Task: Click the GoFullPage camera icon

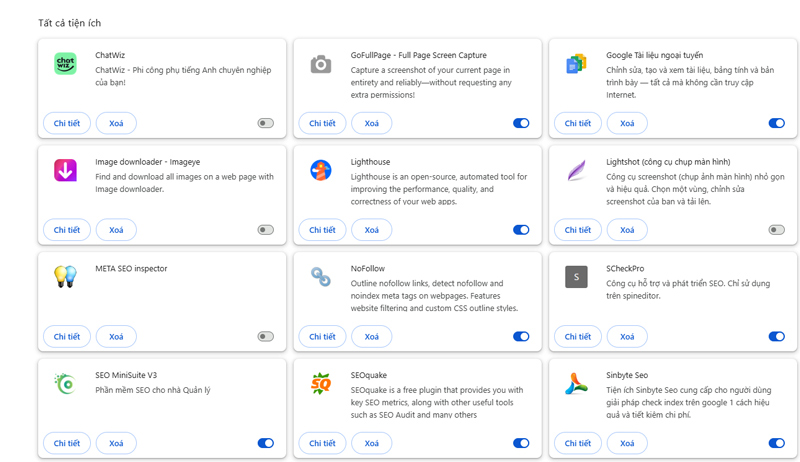Action: tap(320, 64)
